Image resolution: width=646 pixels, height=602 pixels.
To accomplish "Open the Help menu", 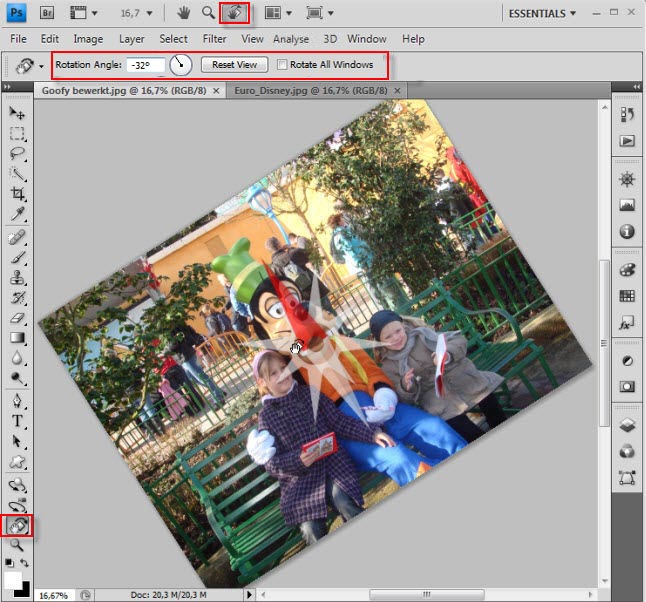I will tap(413, 39).
